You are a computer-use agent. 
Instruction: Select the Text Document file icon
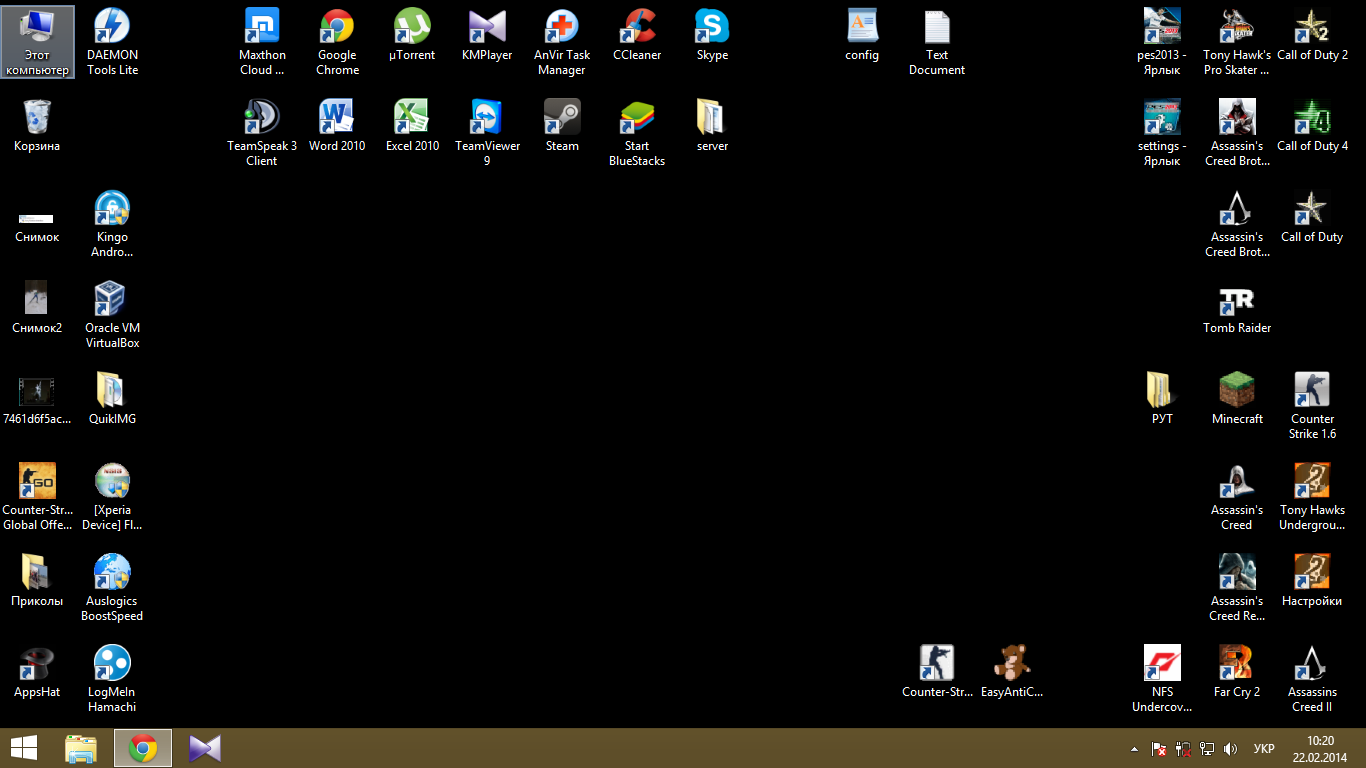pyautogui.click(x=937, y=42)
